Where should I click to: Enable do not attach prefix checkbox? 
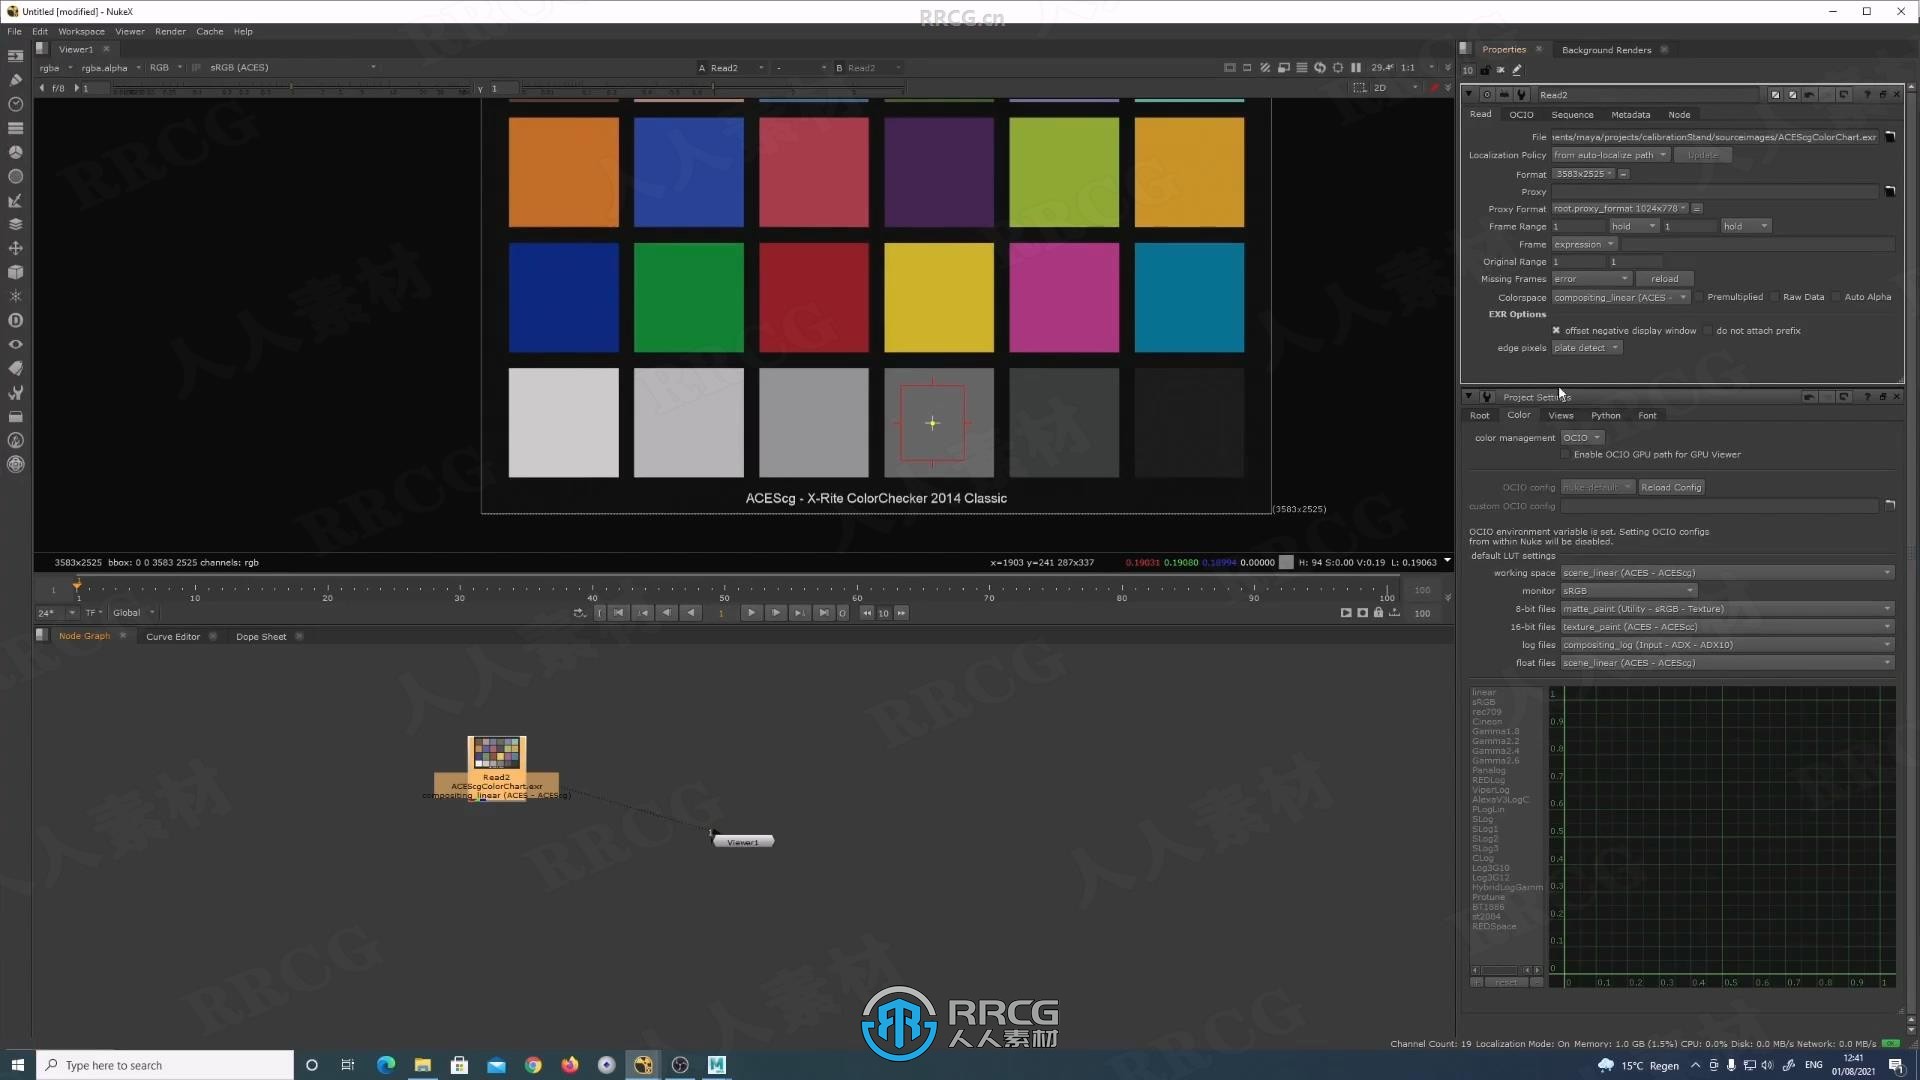coord(1708,330)
